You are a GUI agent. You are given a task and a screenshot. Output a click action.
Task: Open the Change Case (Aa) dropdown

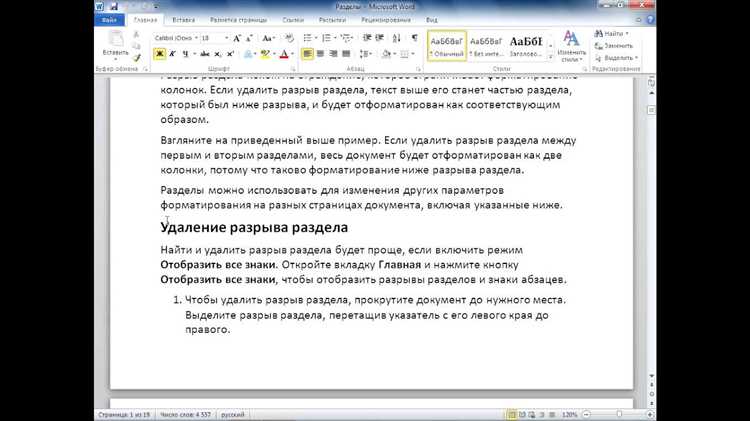click(x=268, y=38)
